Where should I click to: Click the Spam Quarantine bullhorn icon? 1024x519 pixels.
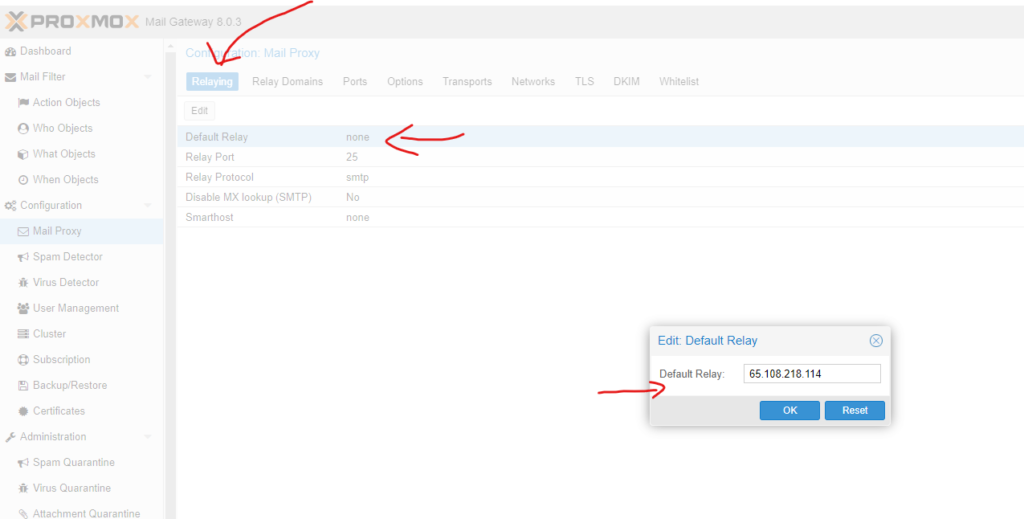pos(23,463)
